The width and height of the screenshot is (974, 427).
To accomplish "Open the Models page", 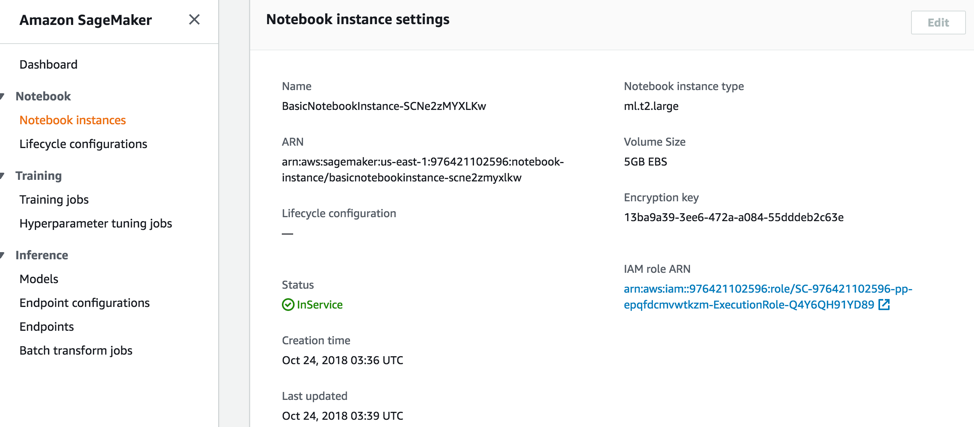I will click(x=39, y=279).
